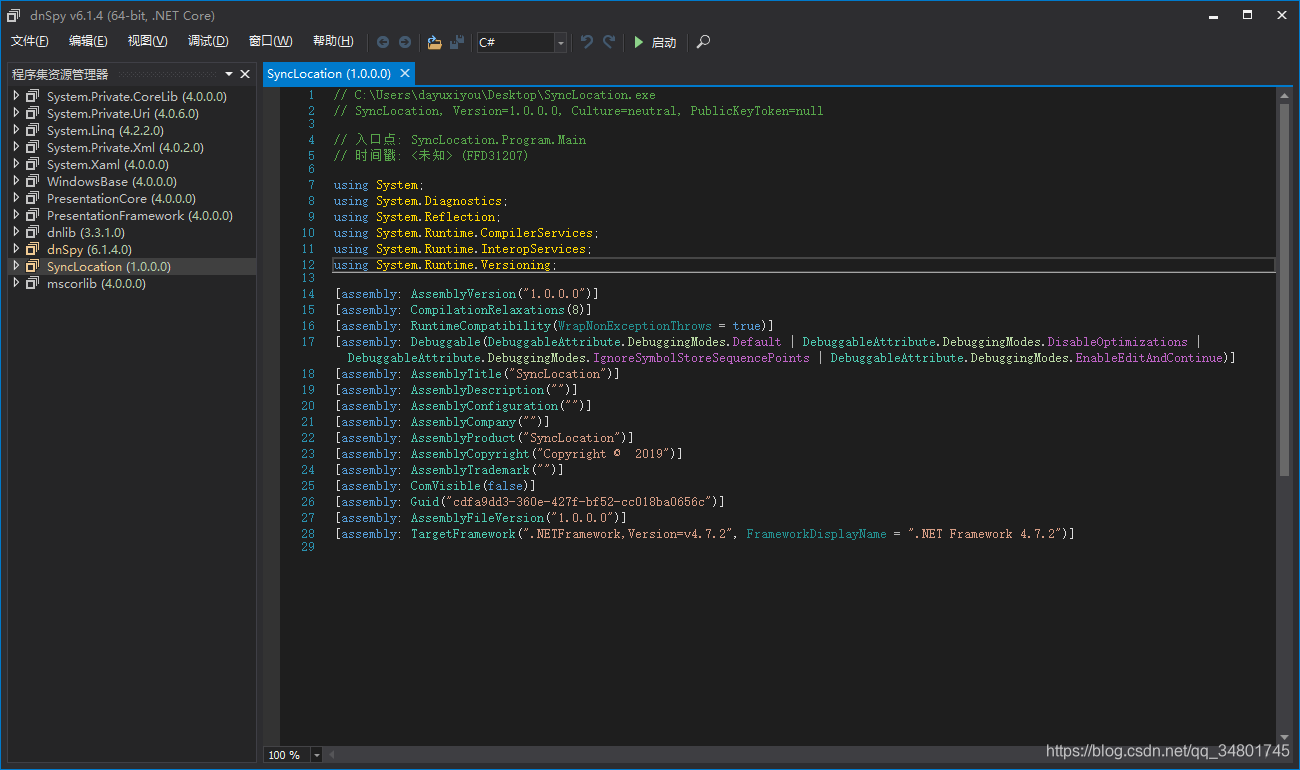Open the 编辑(E) menu
Image resolution: width=1300 pixels, height=770 pixels.
tap(88, 41)
